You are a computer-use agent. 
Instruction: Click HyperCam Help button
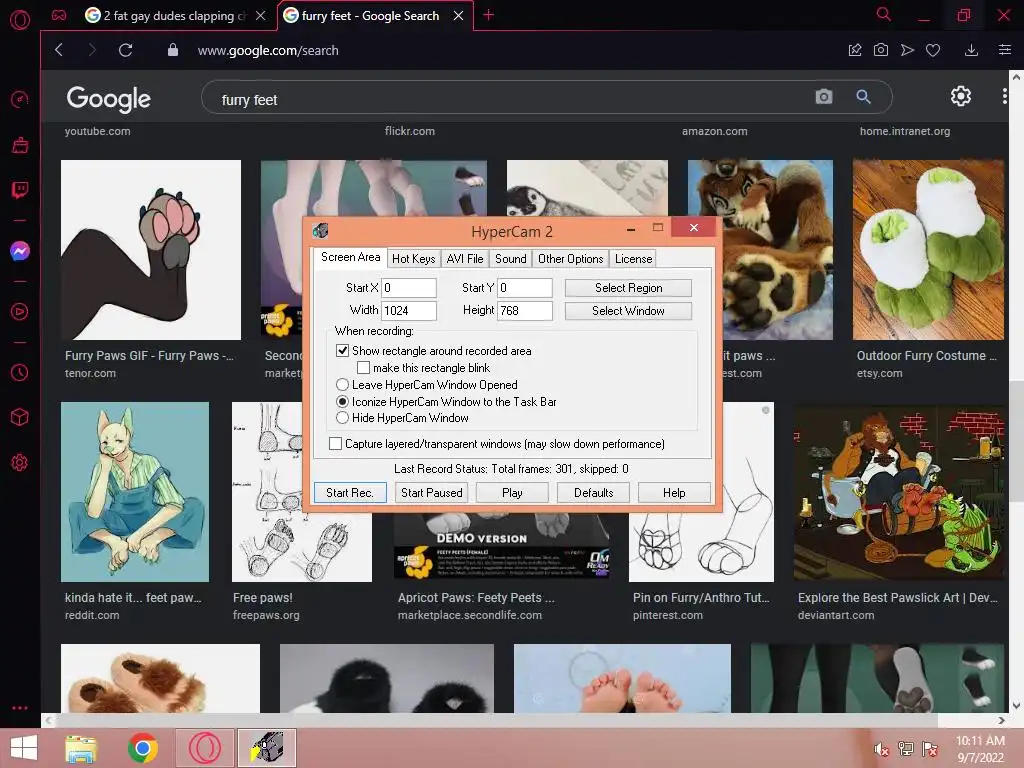pyautogui.click(x=674, y=492)
